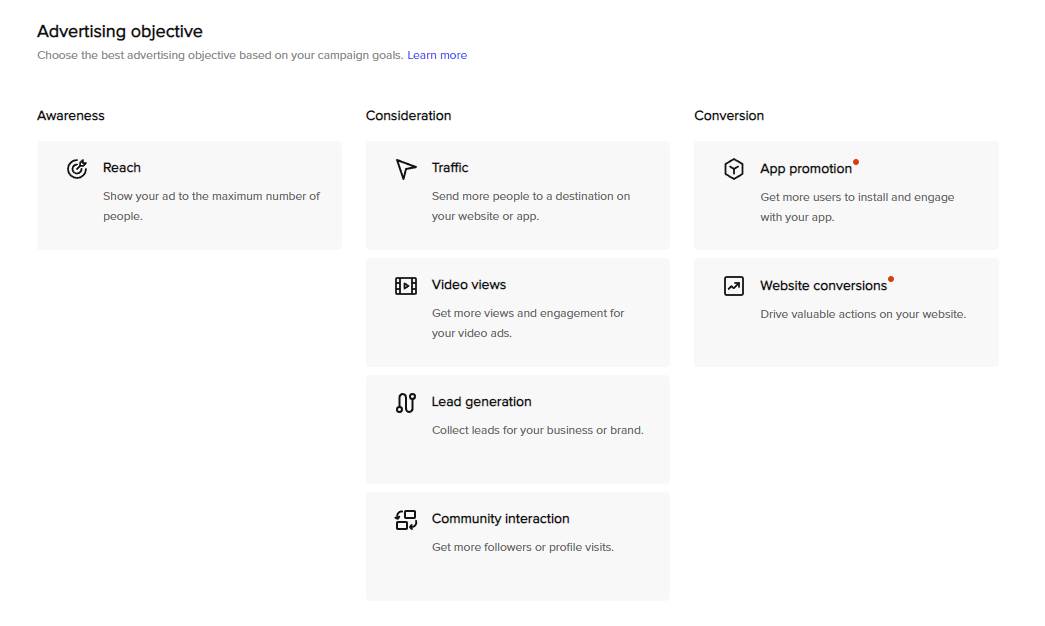Click text 'Get more followers or profile visits.'
This screenshot has height=626, width=1045.
(x=522, y=547)
